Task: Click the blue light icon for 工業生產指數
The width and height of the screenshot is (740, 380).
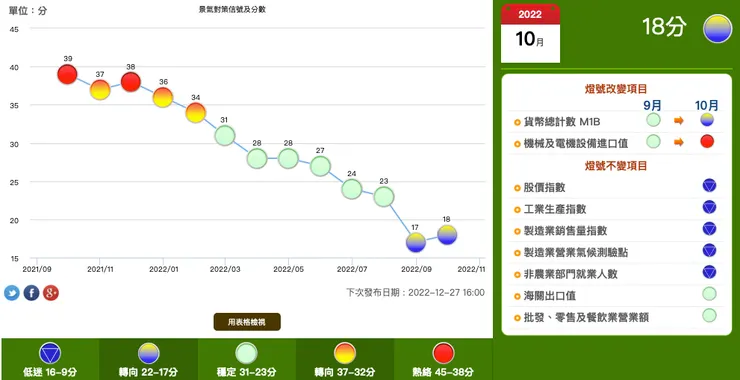Action: click(x=709, y=207)
